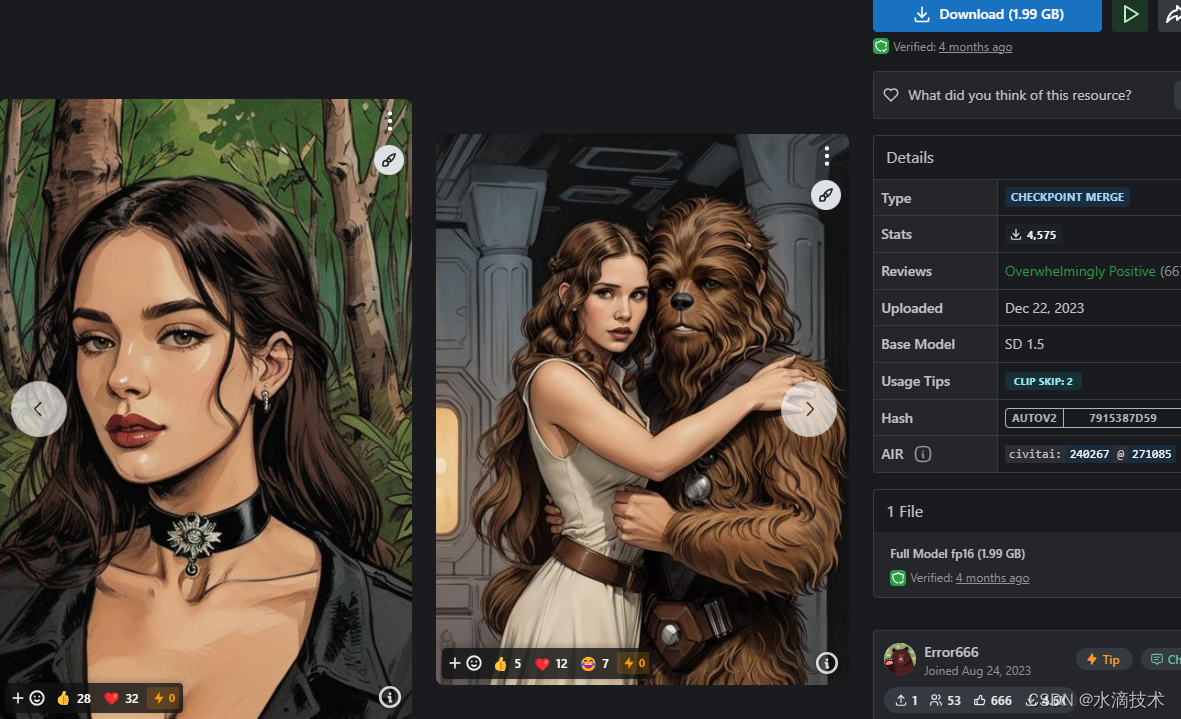
Task: Click the verified shield in file section
Action: point(898,578)
